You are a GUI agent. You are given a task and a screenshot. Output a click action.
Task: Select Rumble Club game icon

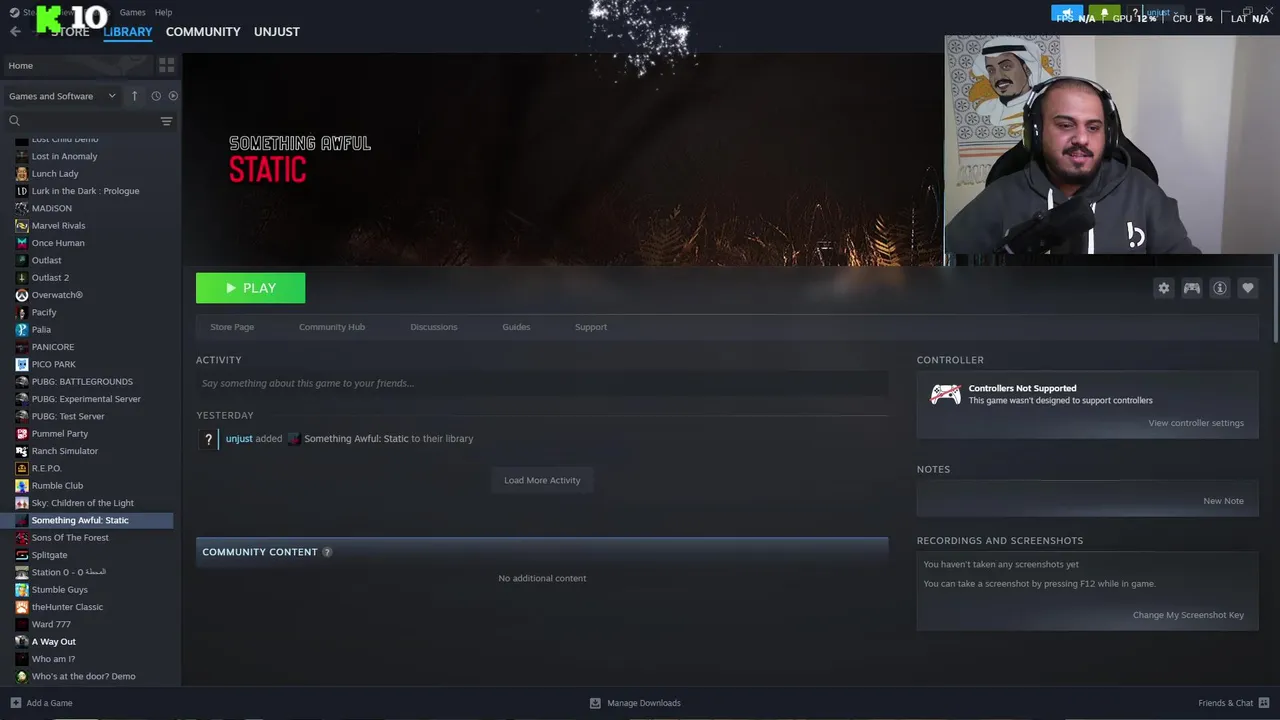click(x=22, y=486)
